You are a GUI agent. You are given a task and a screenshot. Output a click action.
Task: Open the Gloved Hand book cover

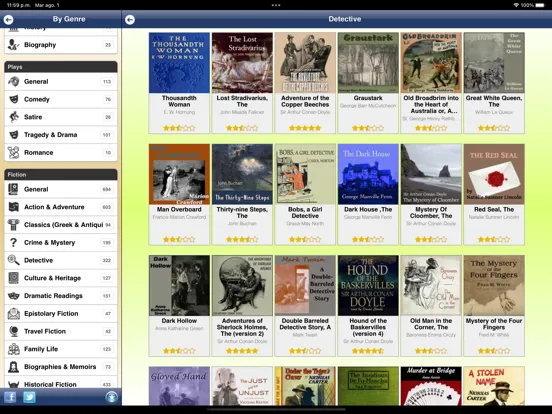pyautogui.click(x=179, y=386)
